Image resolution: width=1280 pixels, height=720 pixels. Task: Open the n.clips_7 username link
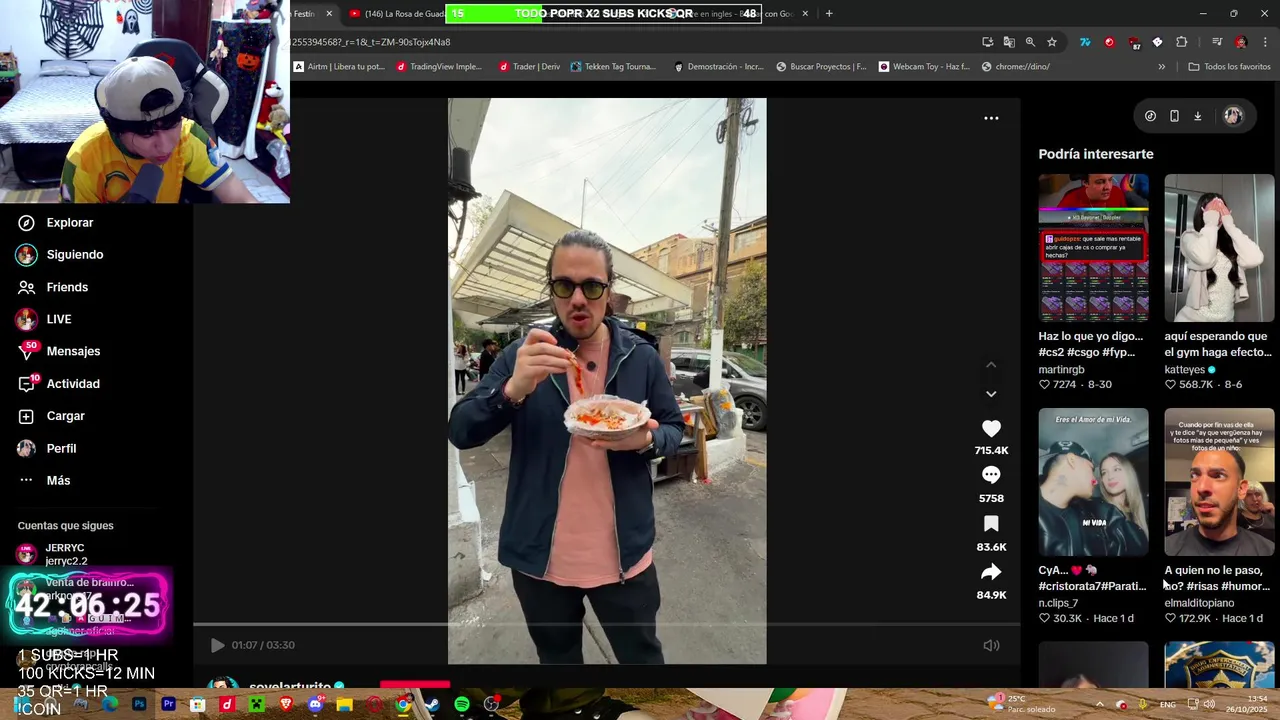[1058, 603]
